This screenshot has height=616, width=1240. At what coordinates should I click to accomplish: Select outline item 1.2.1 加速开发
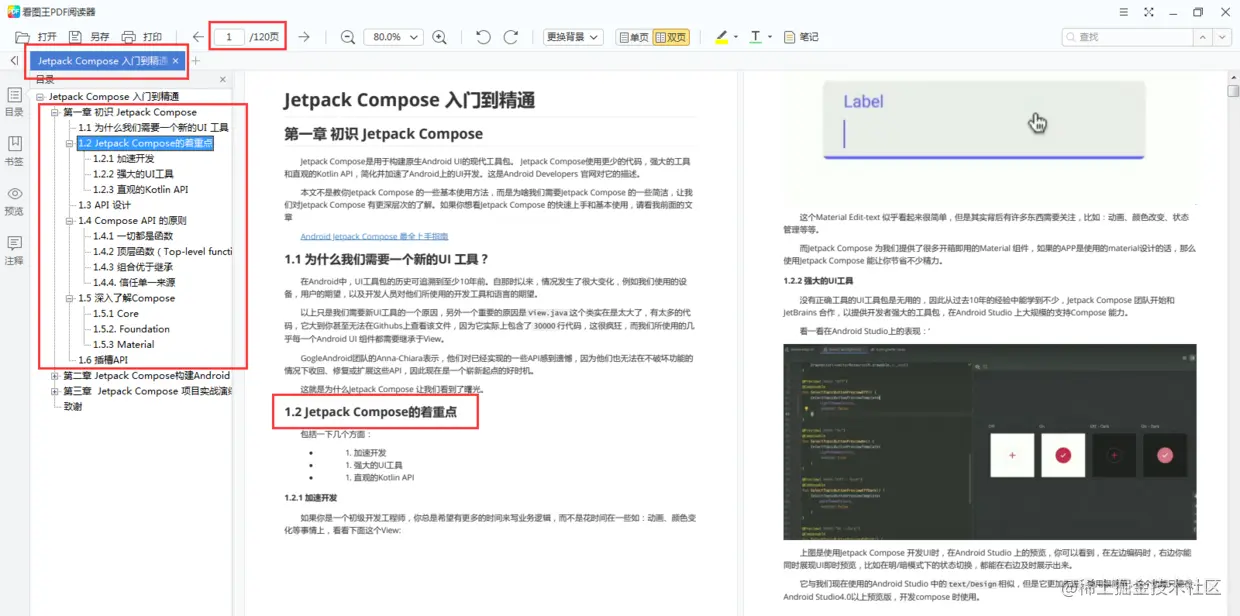tap(123, 159)
